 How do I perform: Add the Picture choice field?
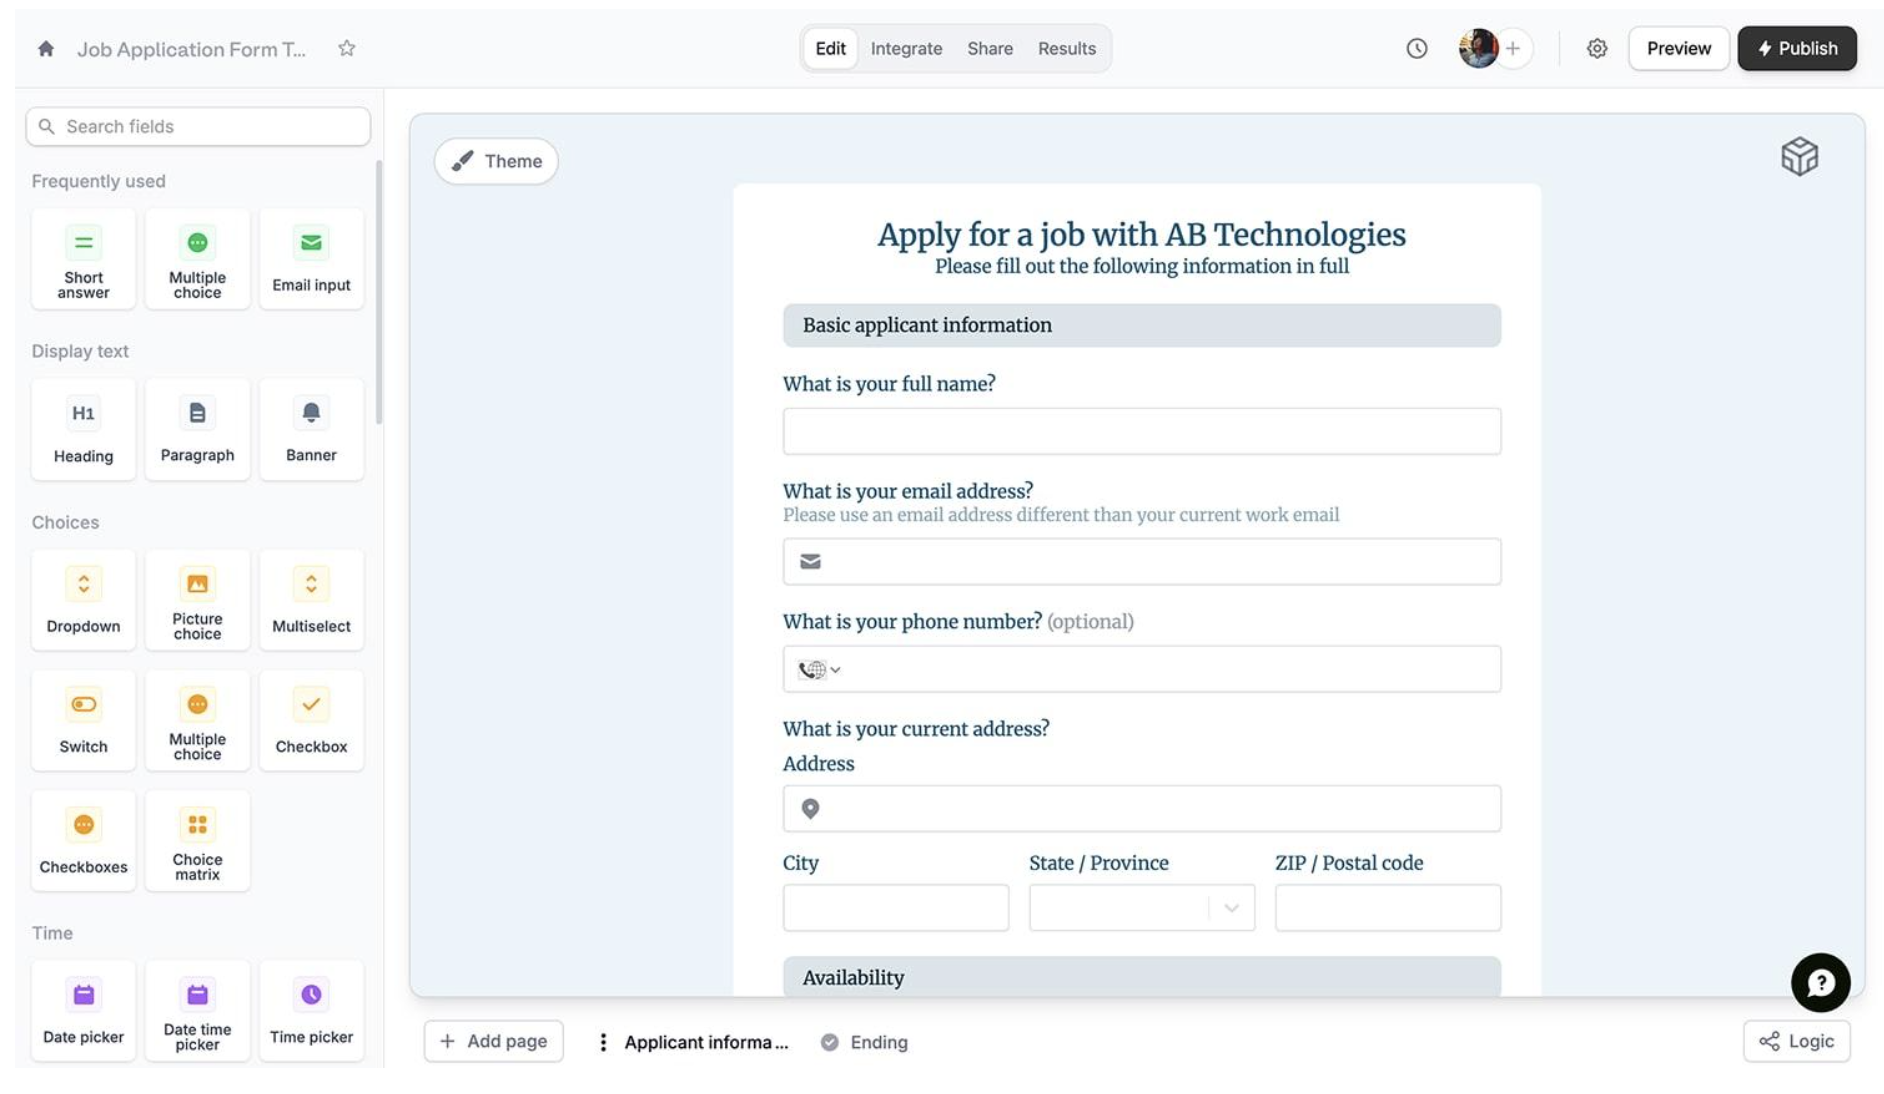pos(197,600)
